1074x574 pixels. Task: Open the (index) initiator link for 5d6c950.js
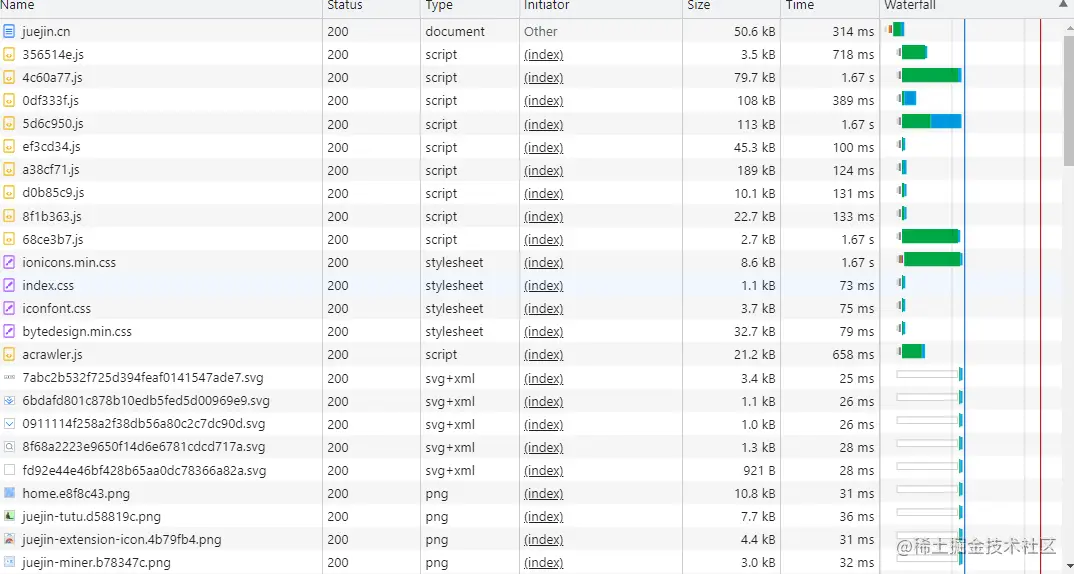click(543, 124)
